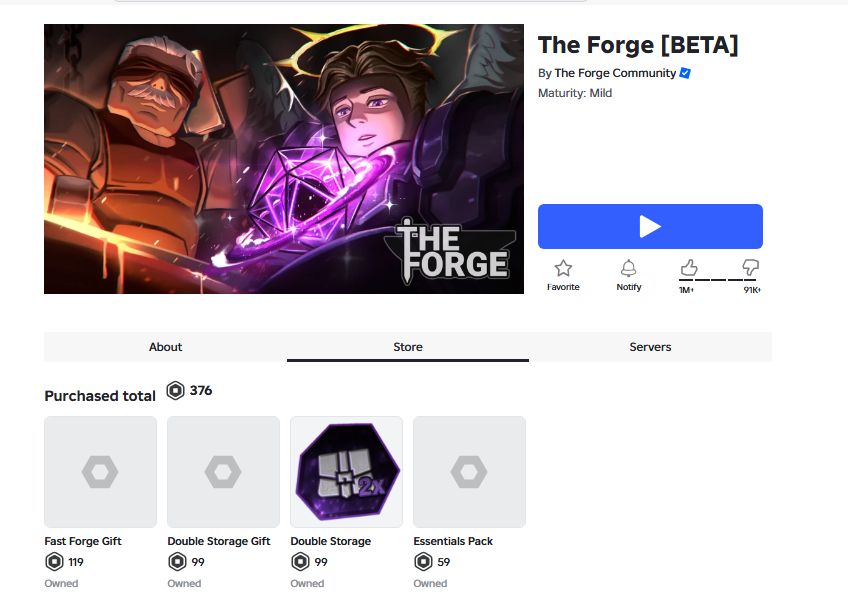Click the Double Storage pass thumbnail
848x605 pixels.
pos(347,472)
